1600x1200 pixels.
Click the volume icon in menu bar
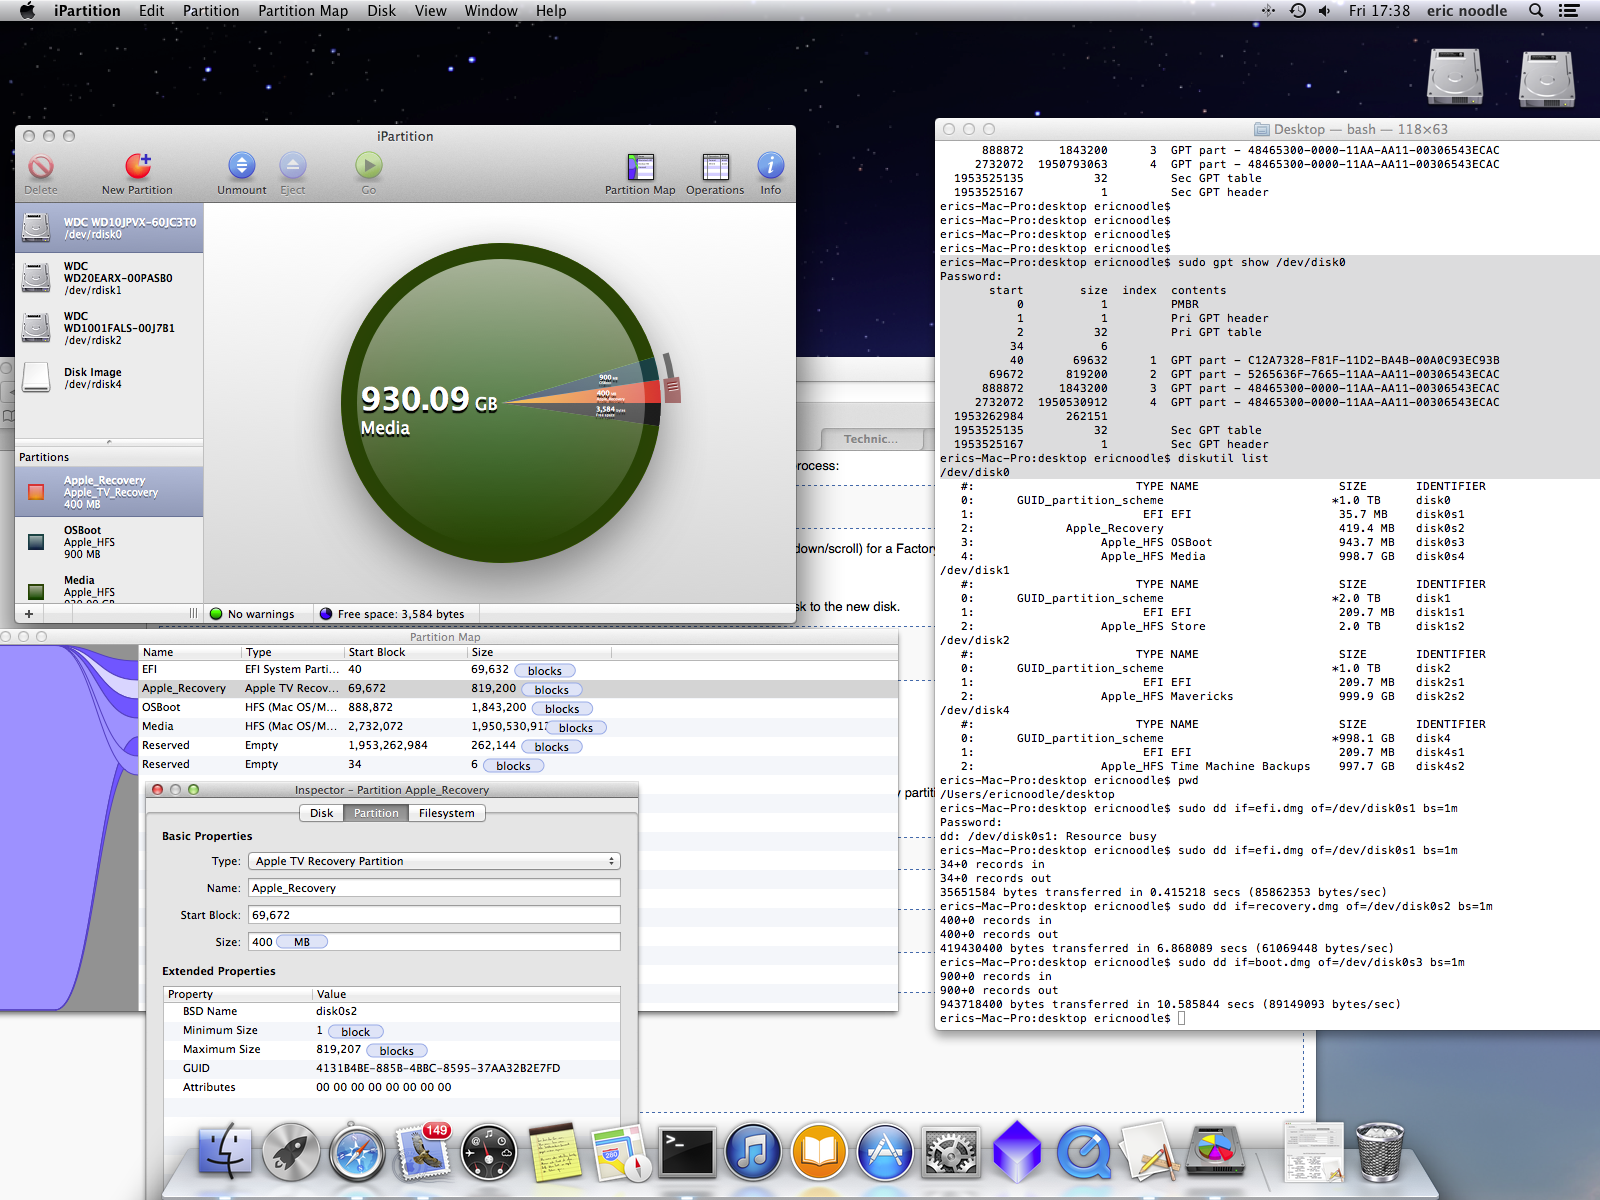click(1325, 11)
